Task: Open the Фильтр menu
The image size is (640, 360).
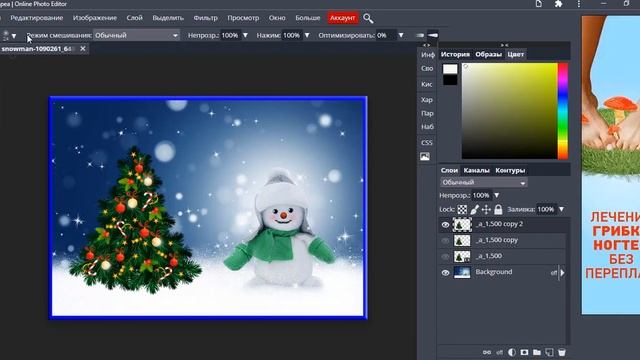Action: tap(205, 18)
